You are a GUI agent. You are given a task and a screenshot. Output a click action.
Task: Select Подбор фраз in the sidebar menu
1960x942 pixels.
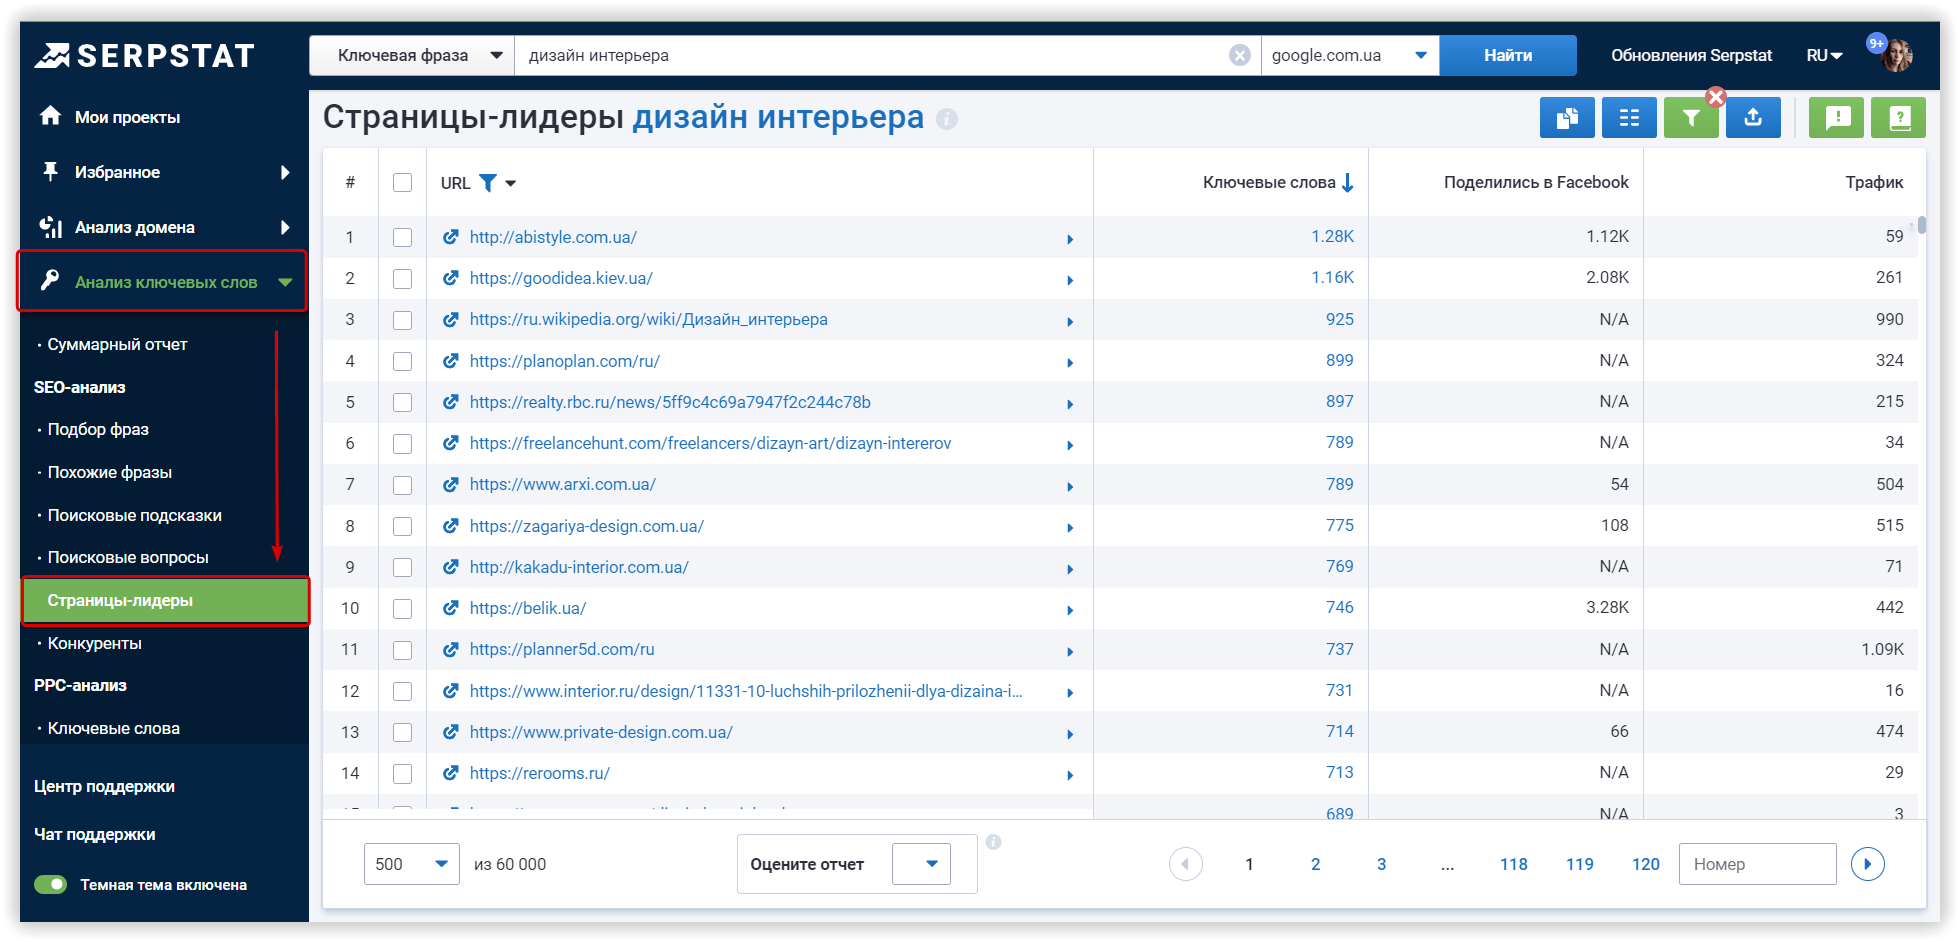[x=98, y=429]
